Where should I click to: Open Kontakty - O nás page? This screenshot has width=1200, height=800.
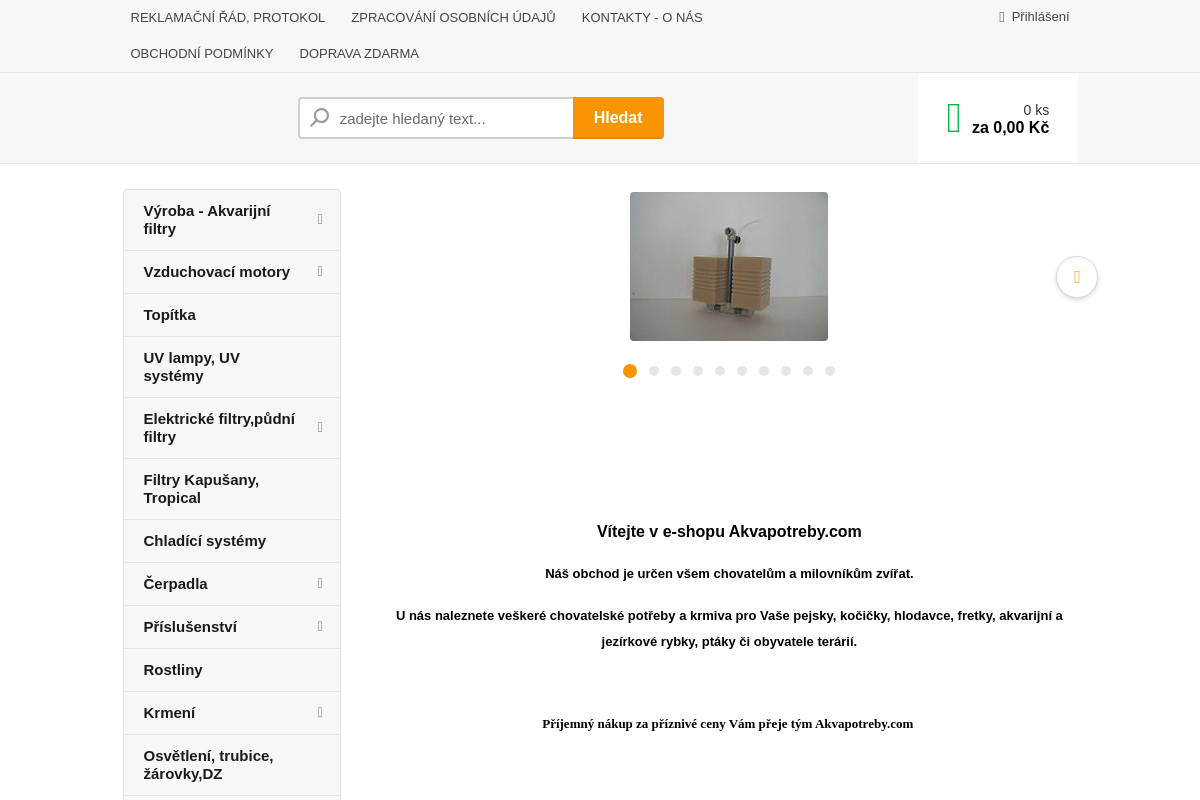[x=642, y=18]
